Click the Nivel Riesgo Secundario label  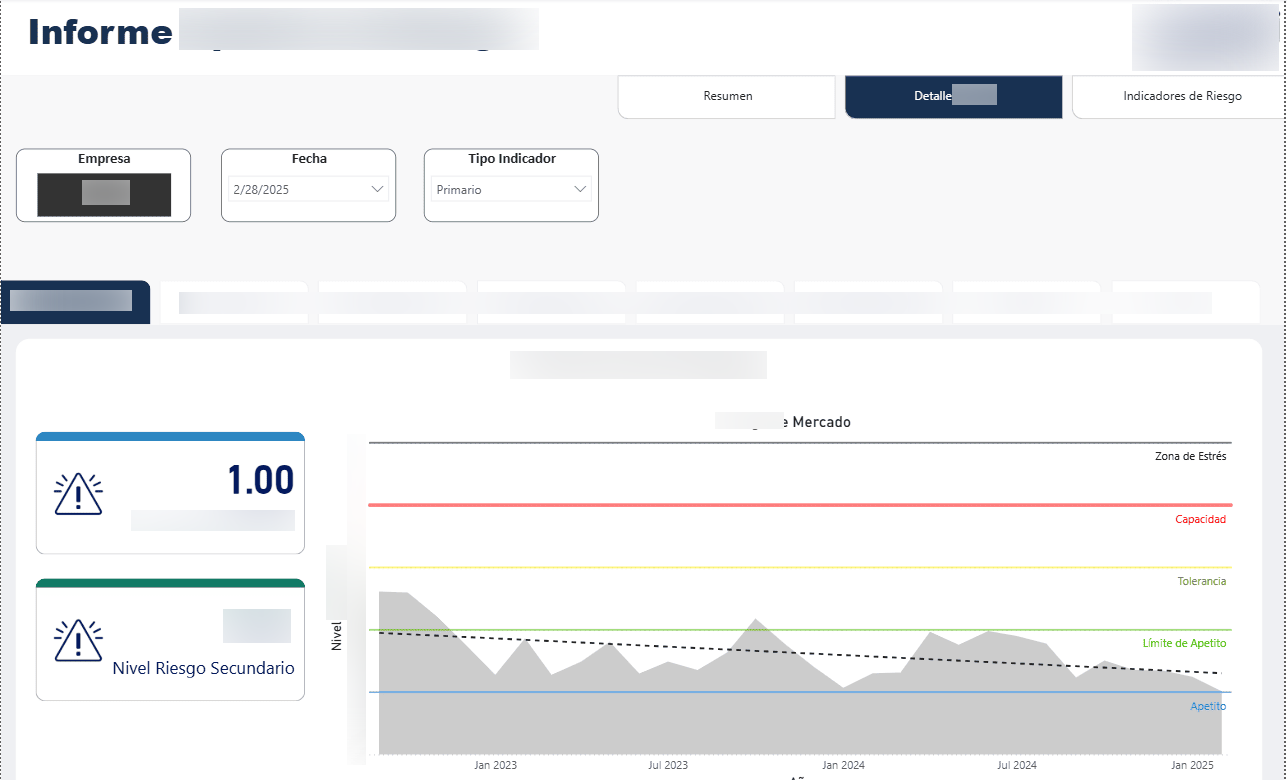pos(203,668)
